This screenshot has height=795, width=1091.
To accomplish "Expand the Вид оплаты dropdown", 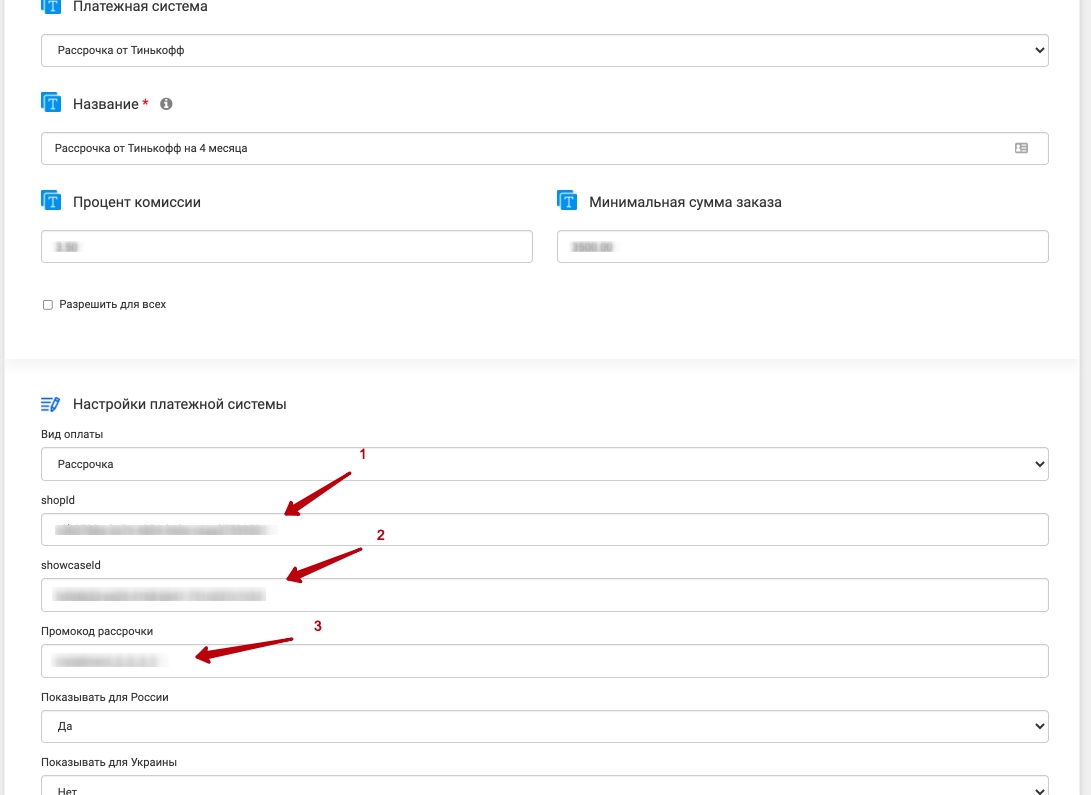I will tap(545, 464).
